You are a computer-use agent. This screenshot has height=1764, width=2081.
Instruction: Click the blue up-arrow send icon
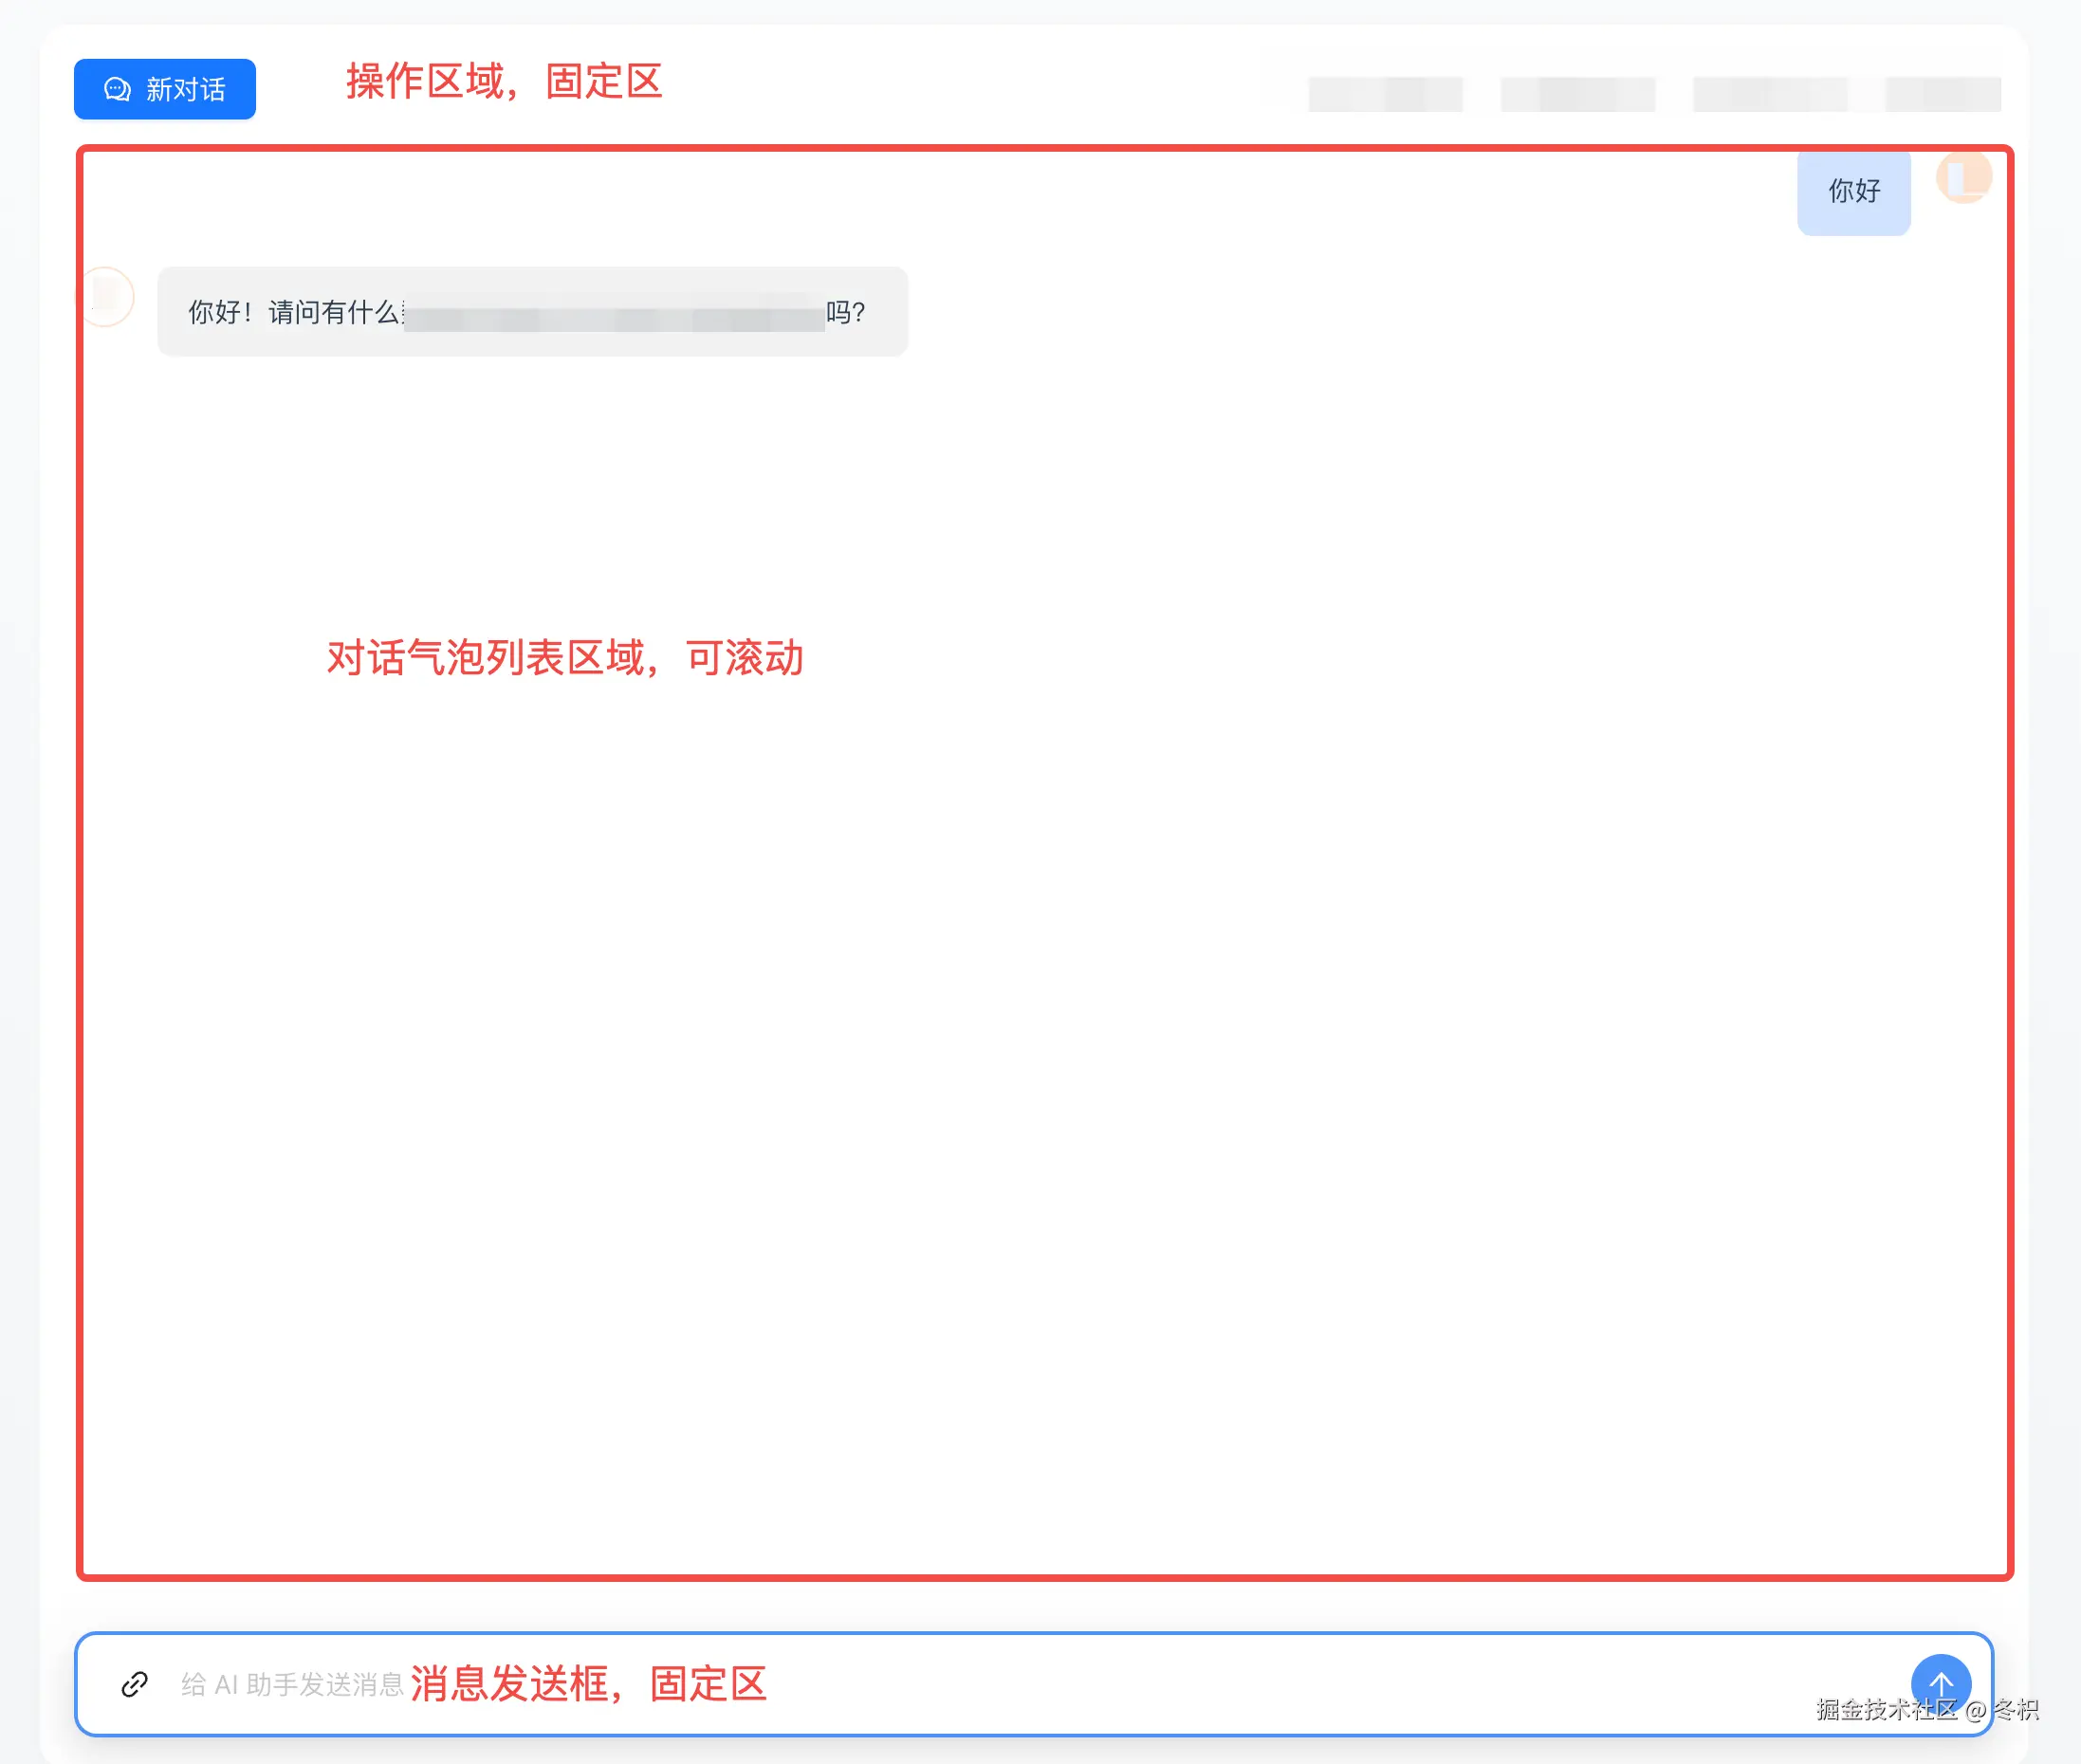(1939, 1684)
